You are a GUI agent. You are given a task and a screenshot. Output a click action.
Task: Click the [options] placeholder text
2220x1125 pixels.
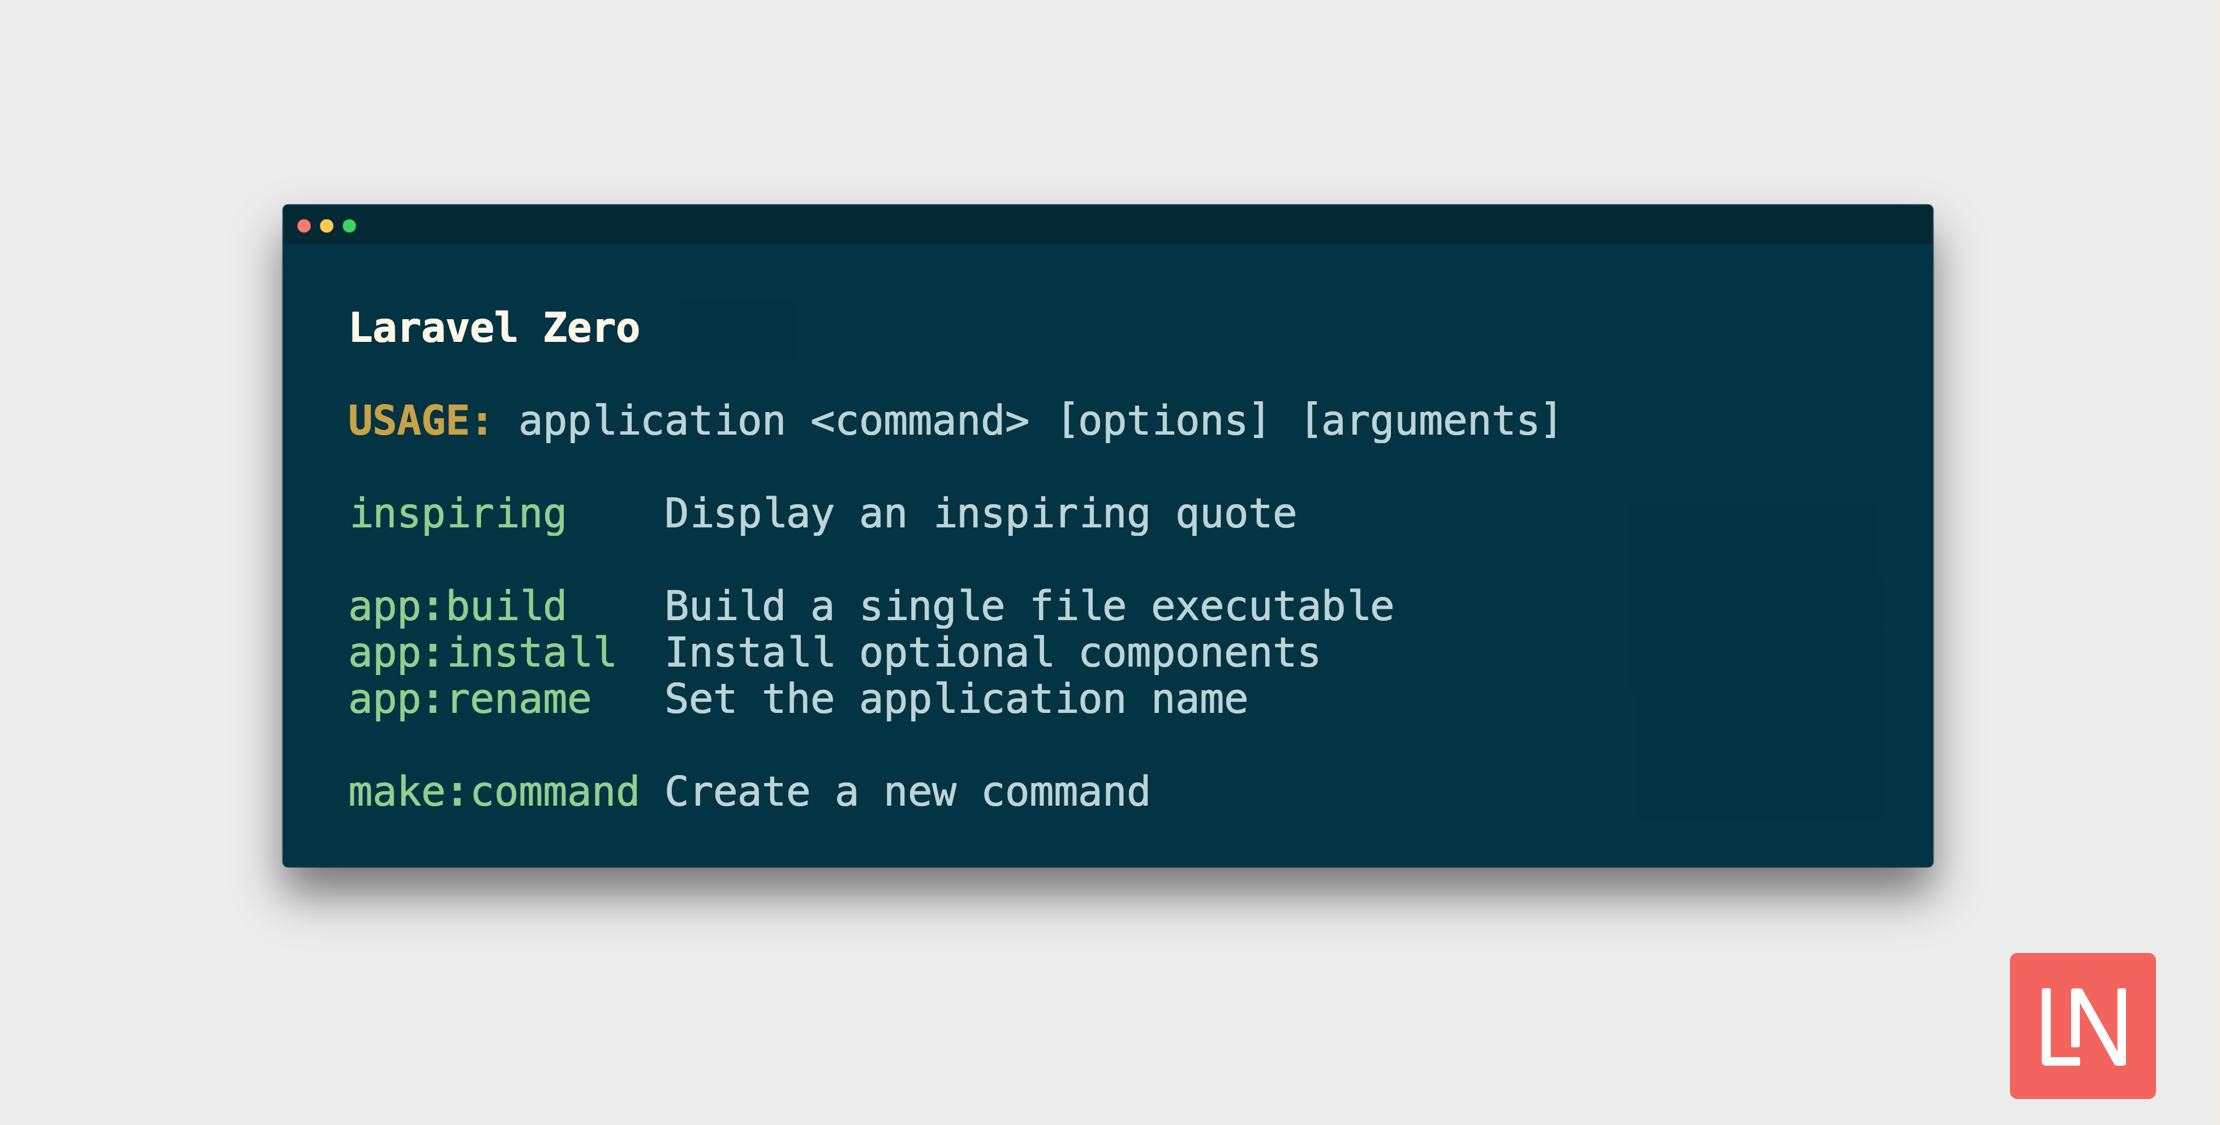point(1163,421)
